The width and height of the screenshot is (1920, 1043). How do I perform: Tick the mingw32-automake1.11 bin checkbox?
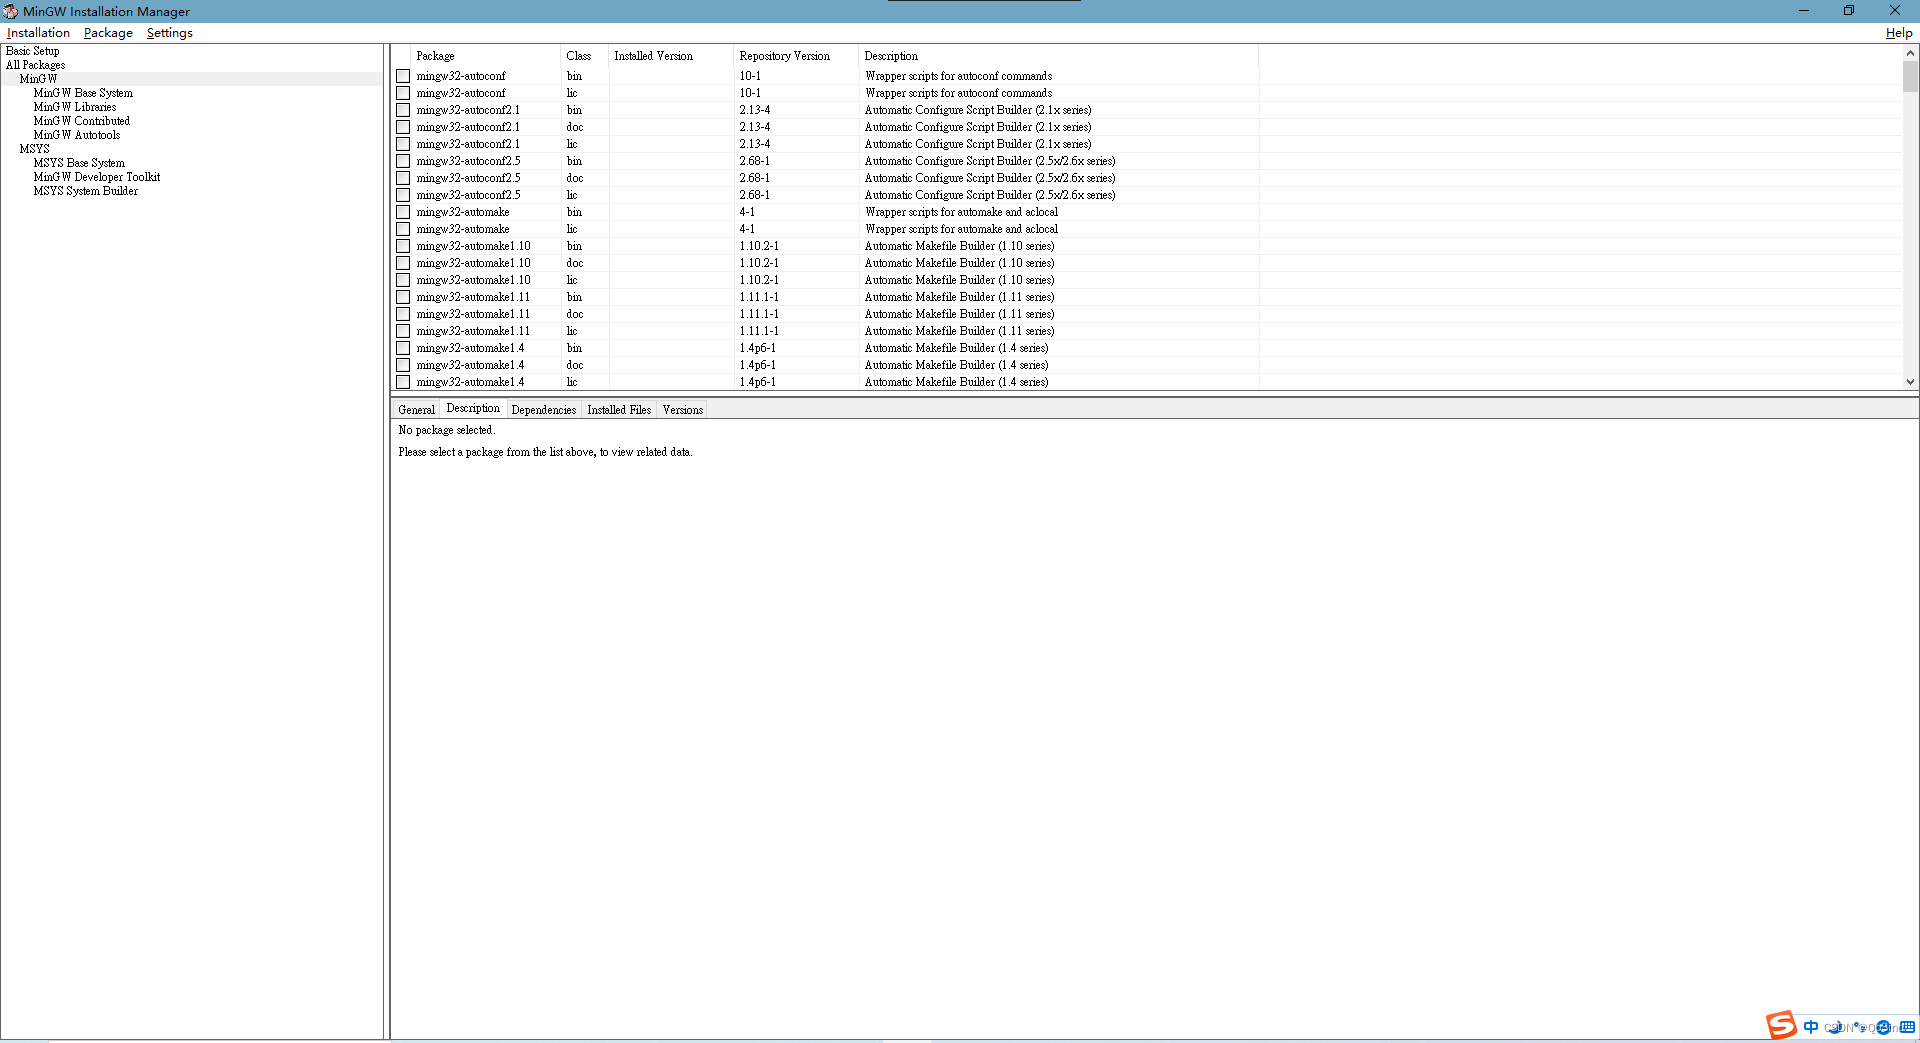pyautogui.click(x=403, y=297)
